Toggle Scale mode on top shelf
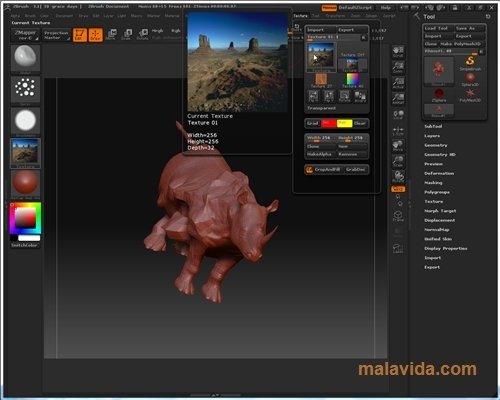Viewport: 500px width, 400px height. (x=126, y=35)
